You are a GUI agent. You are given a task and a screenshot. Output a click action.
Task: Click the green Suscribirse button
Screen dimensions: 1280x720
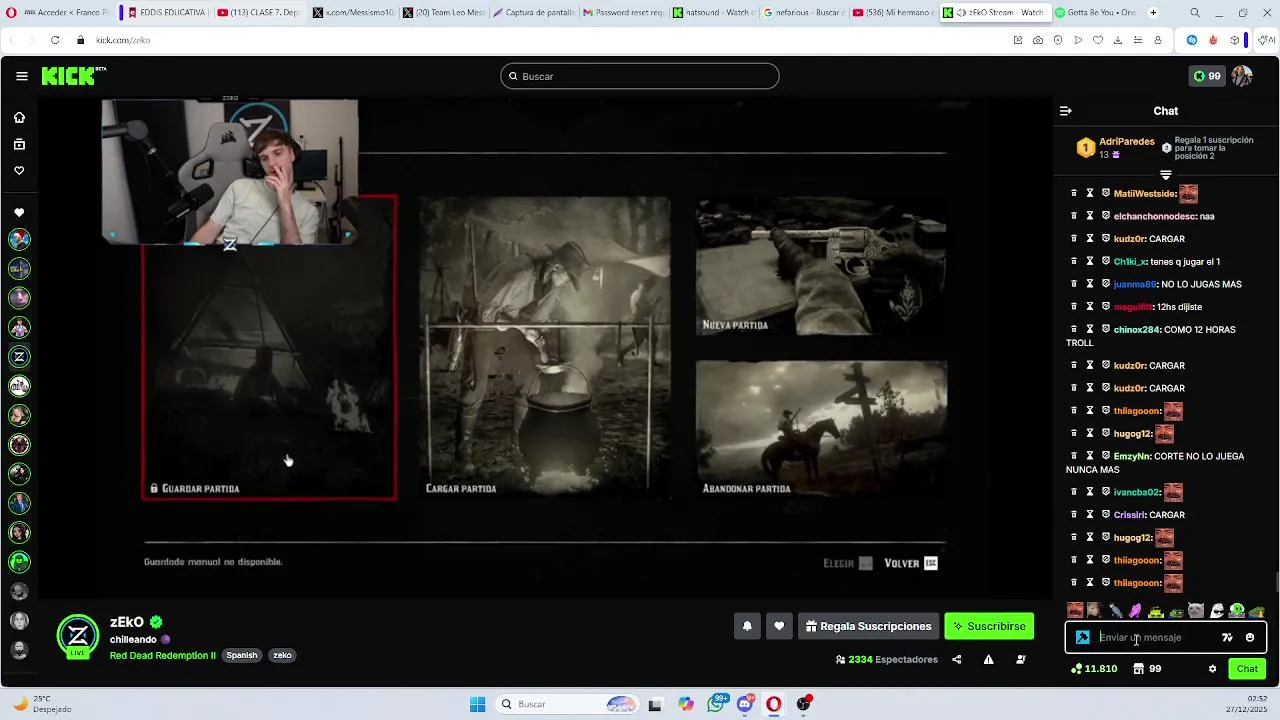click(x=989, y=626)
